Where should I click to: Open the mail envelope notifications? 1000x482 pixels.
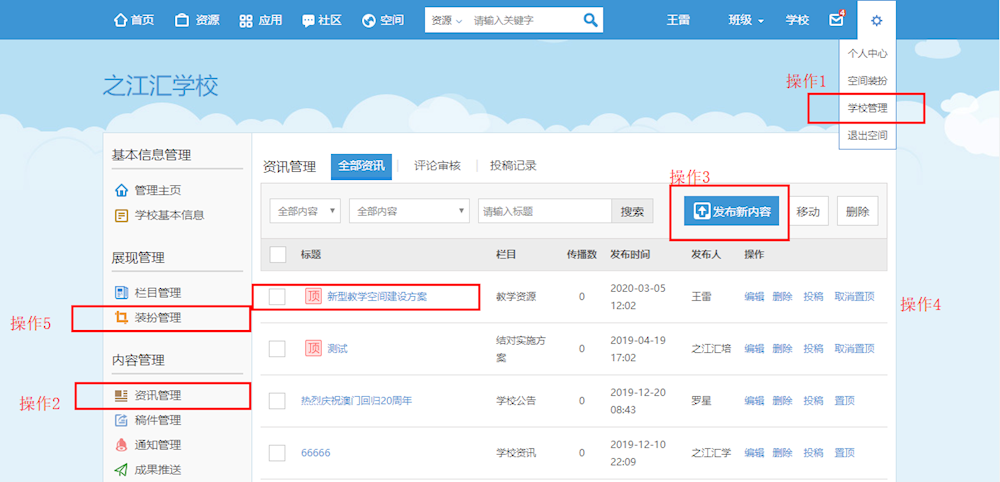836,20
